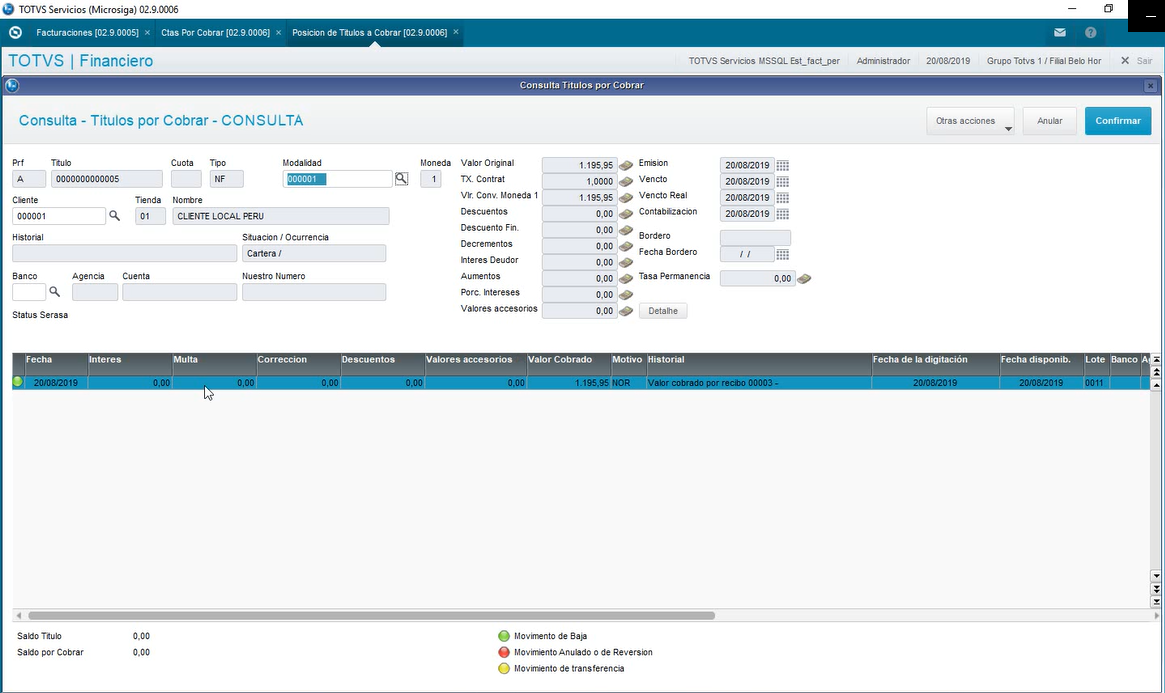Click the Confirmar button

tap(1117, 121)
